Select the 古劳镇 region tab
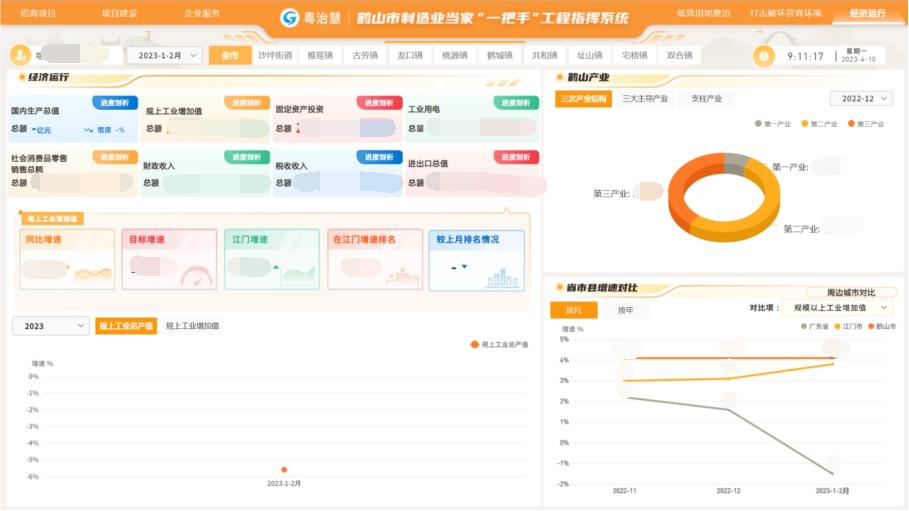The width and height of the screenshot is (909, 511). 365,55
